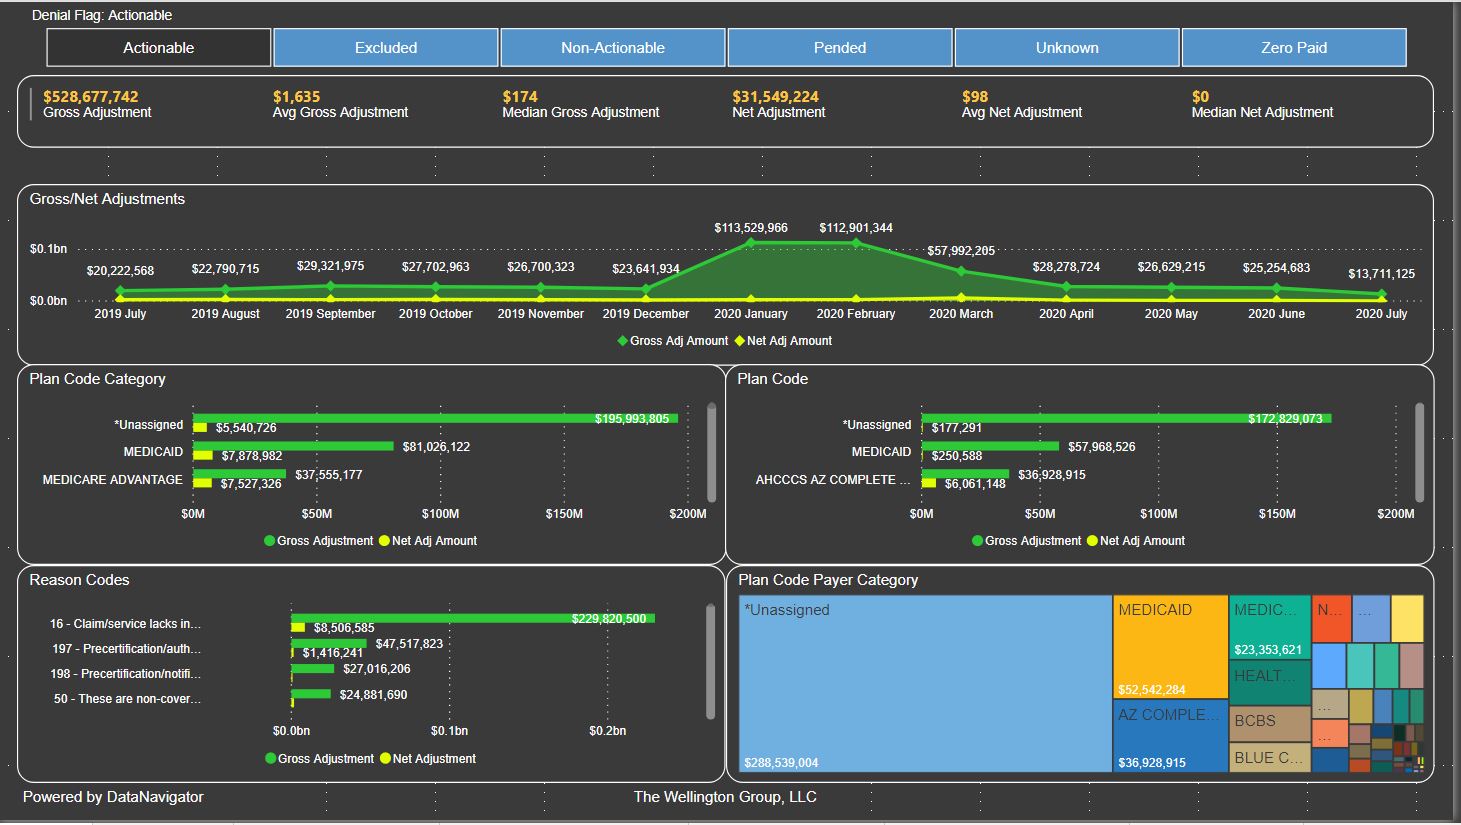
Task: Click green Gross Adj Amount legend marker in line chart
Action: pos(623,341)
